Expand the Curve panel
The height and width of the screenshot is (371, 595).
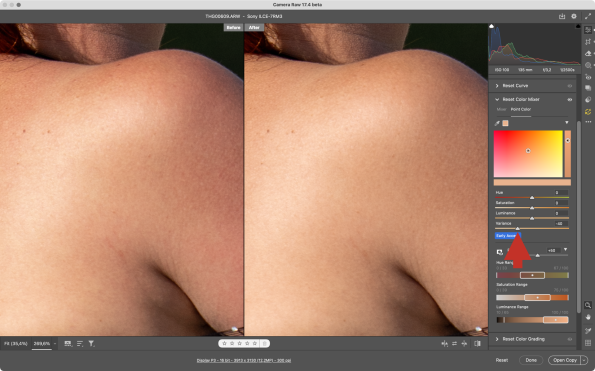click(497, 86)
